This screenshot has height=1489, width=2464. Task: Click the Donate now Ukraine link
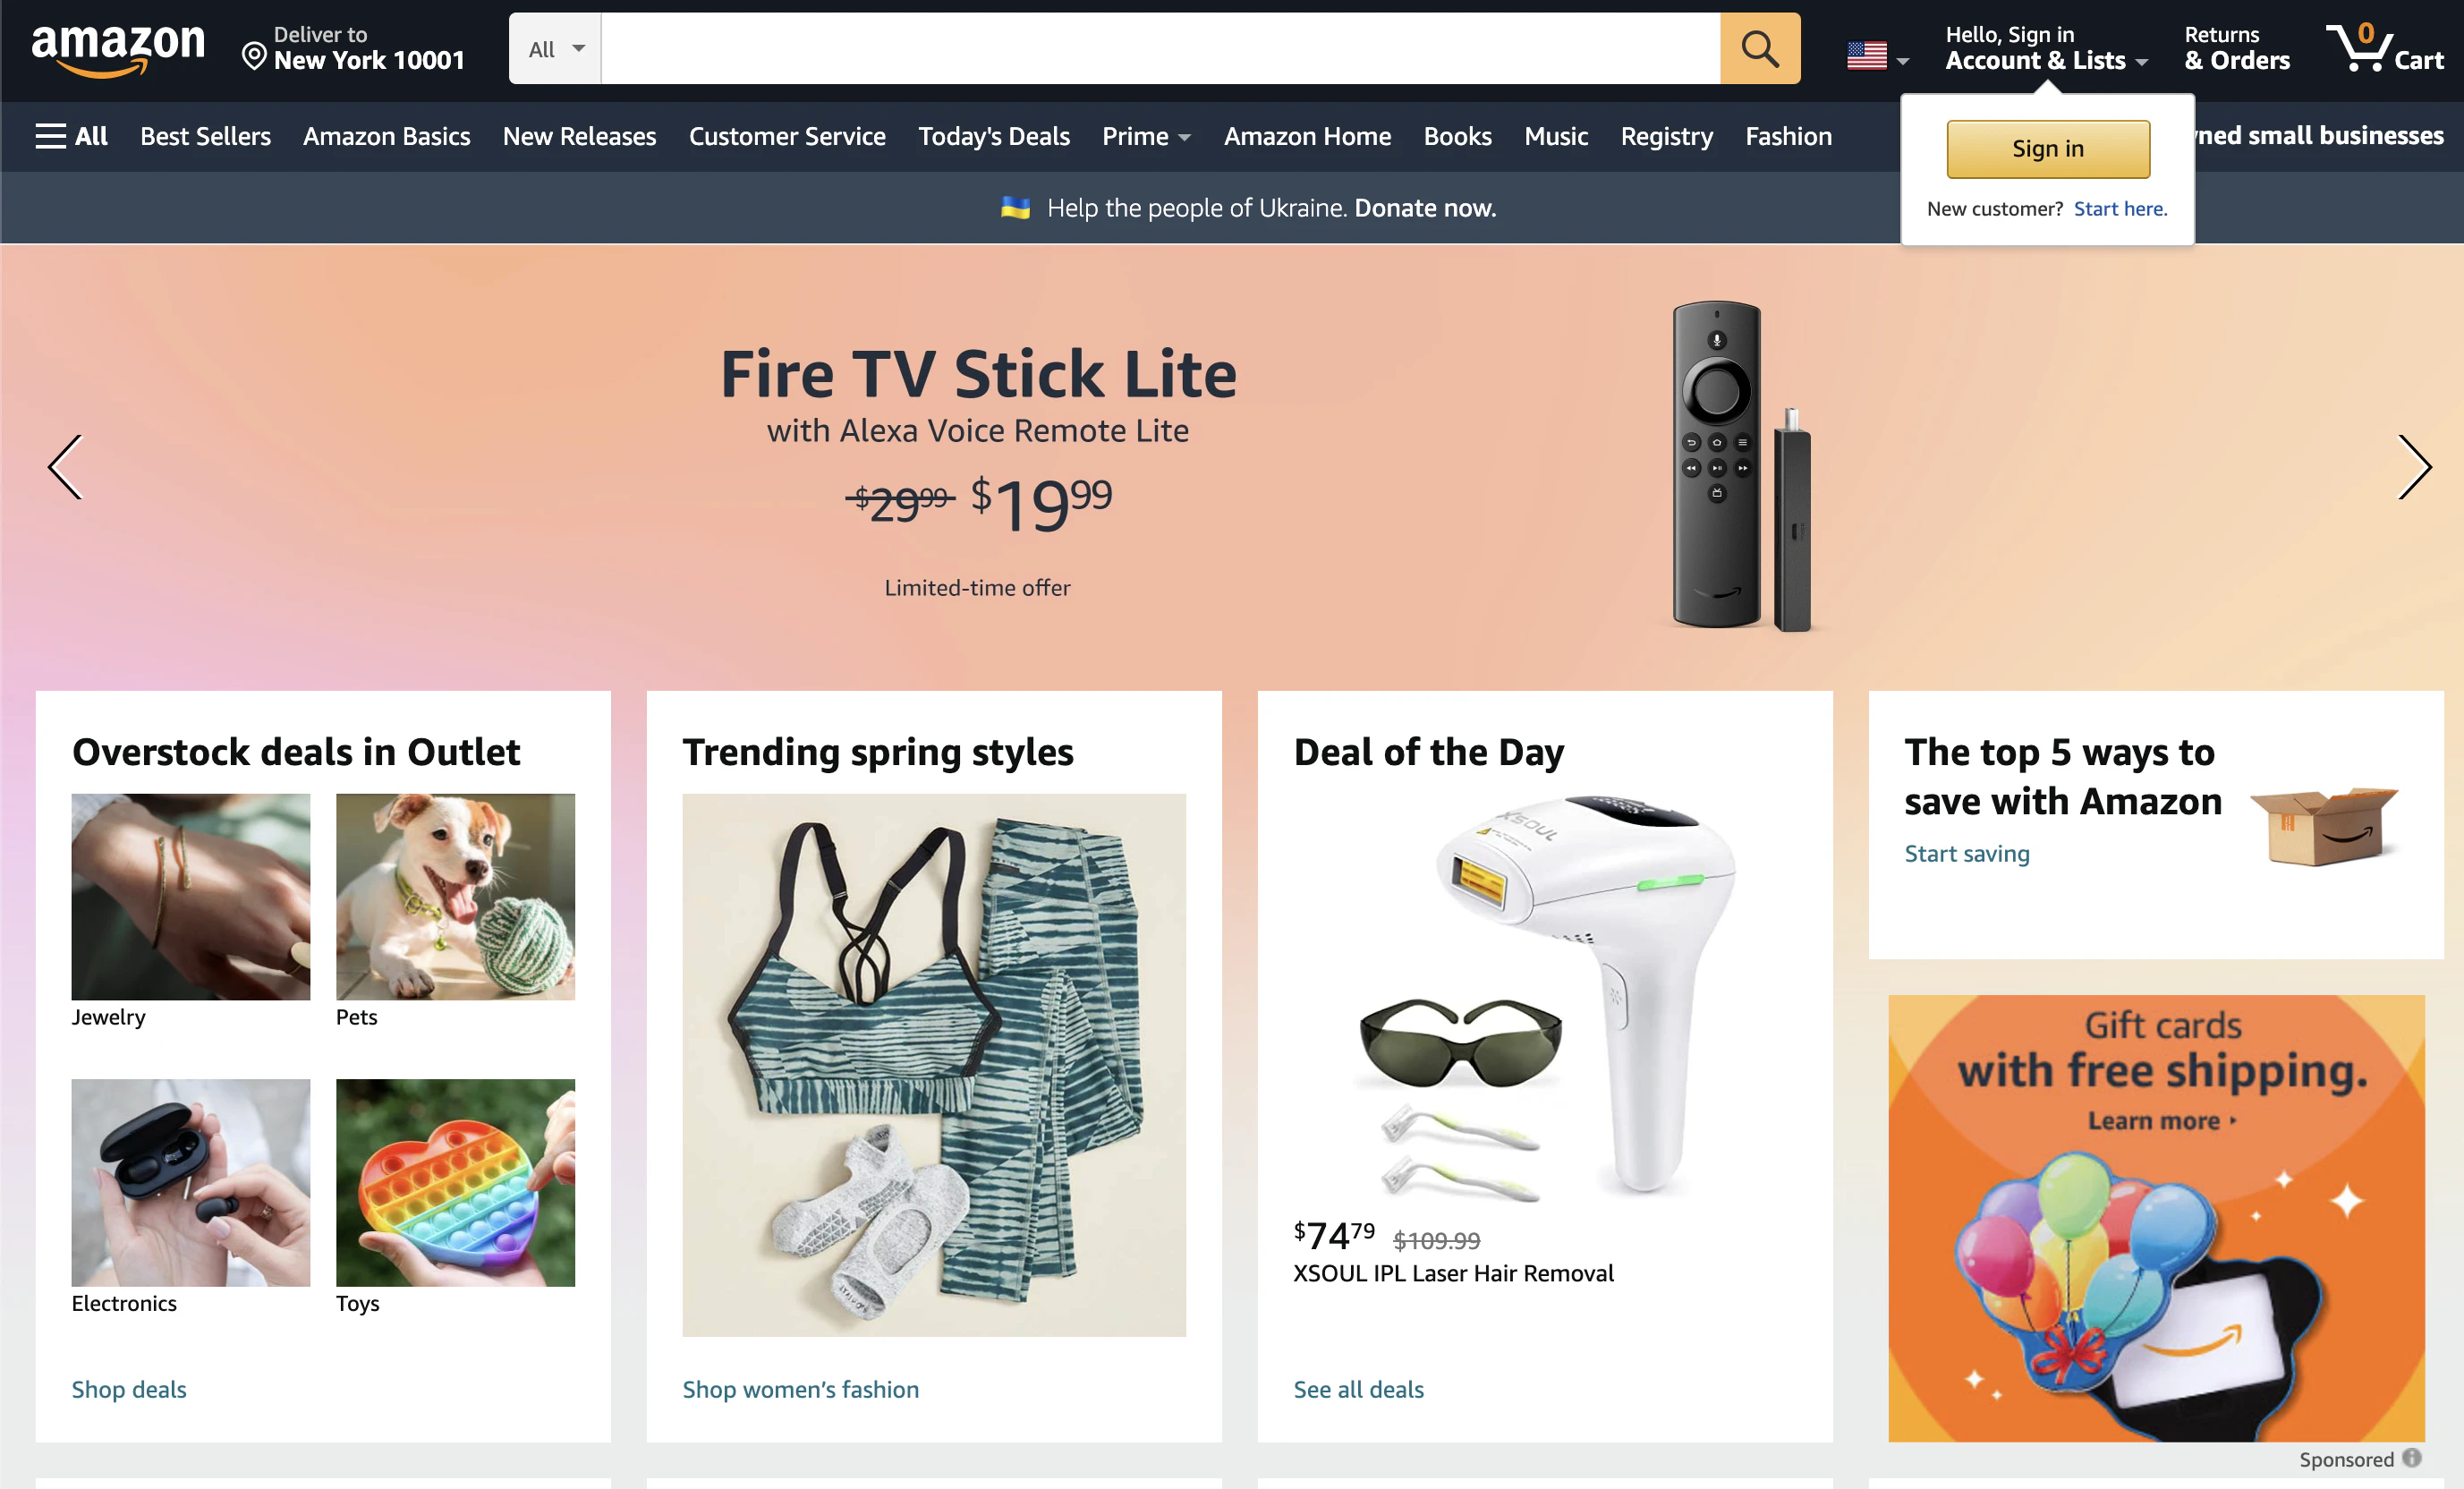[1425, 208]
